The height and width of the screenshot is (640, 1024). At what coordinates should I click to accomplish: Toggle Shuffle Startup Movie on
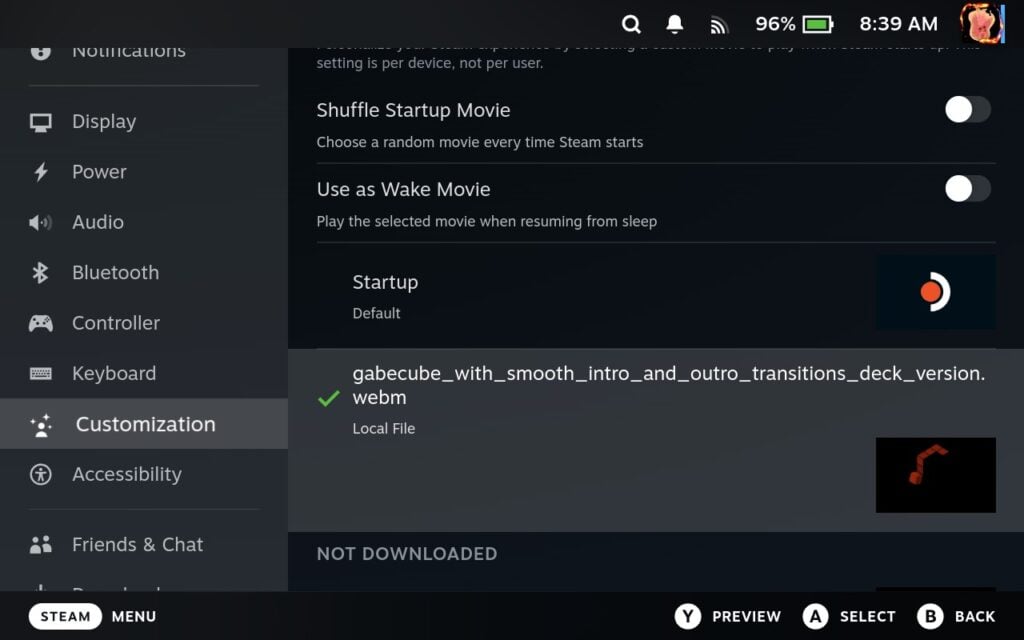click(965, 109)
